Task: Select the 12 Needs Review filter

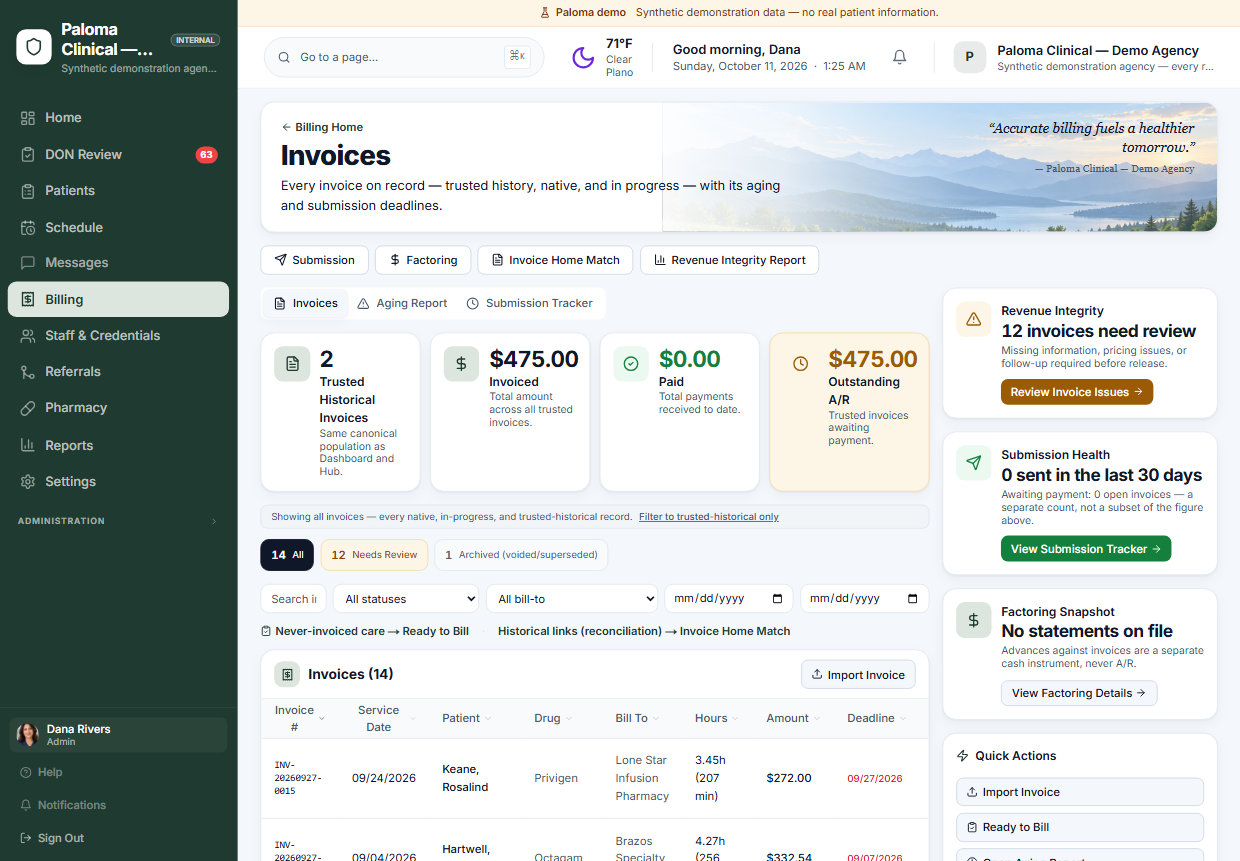Action: point(374,555)
